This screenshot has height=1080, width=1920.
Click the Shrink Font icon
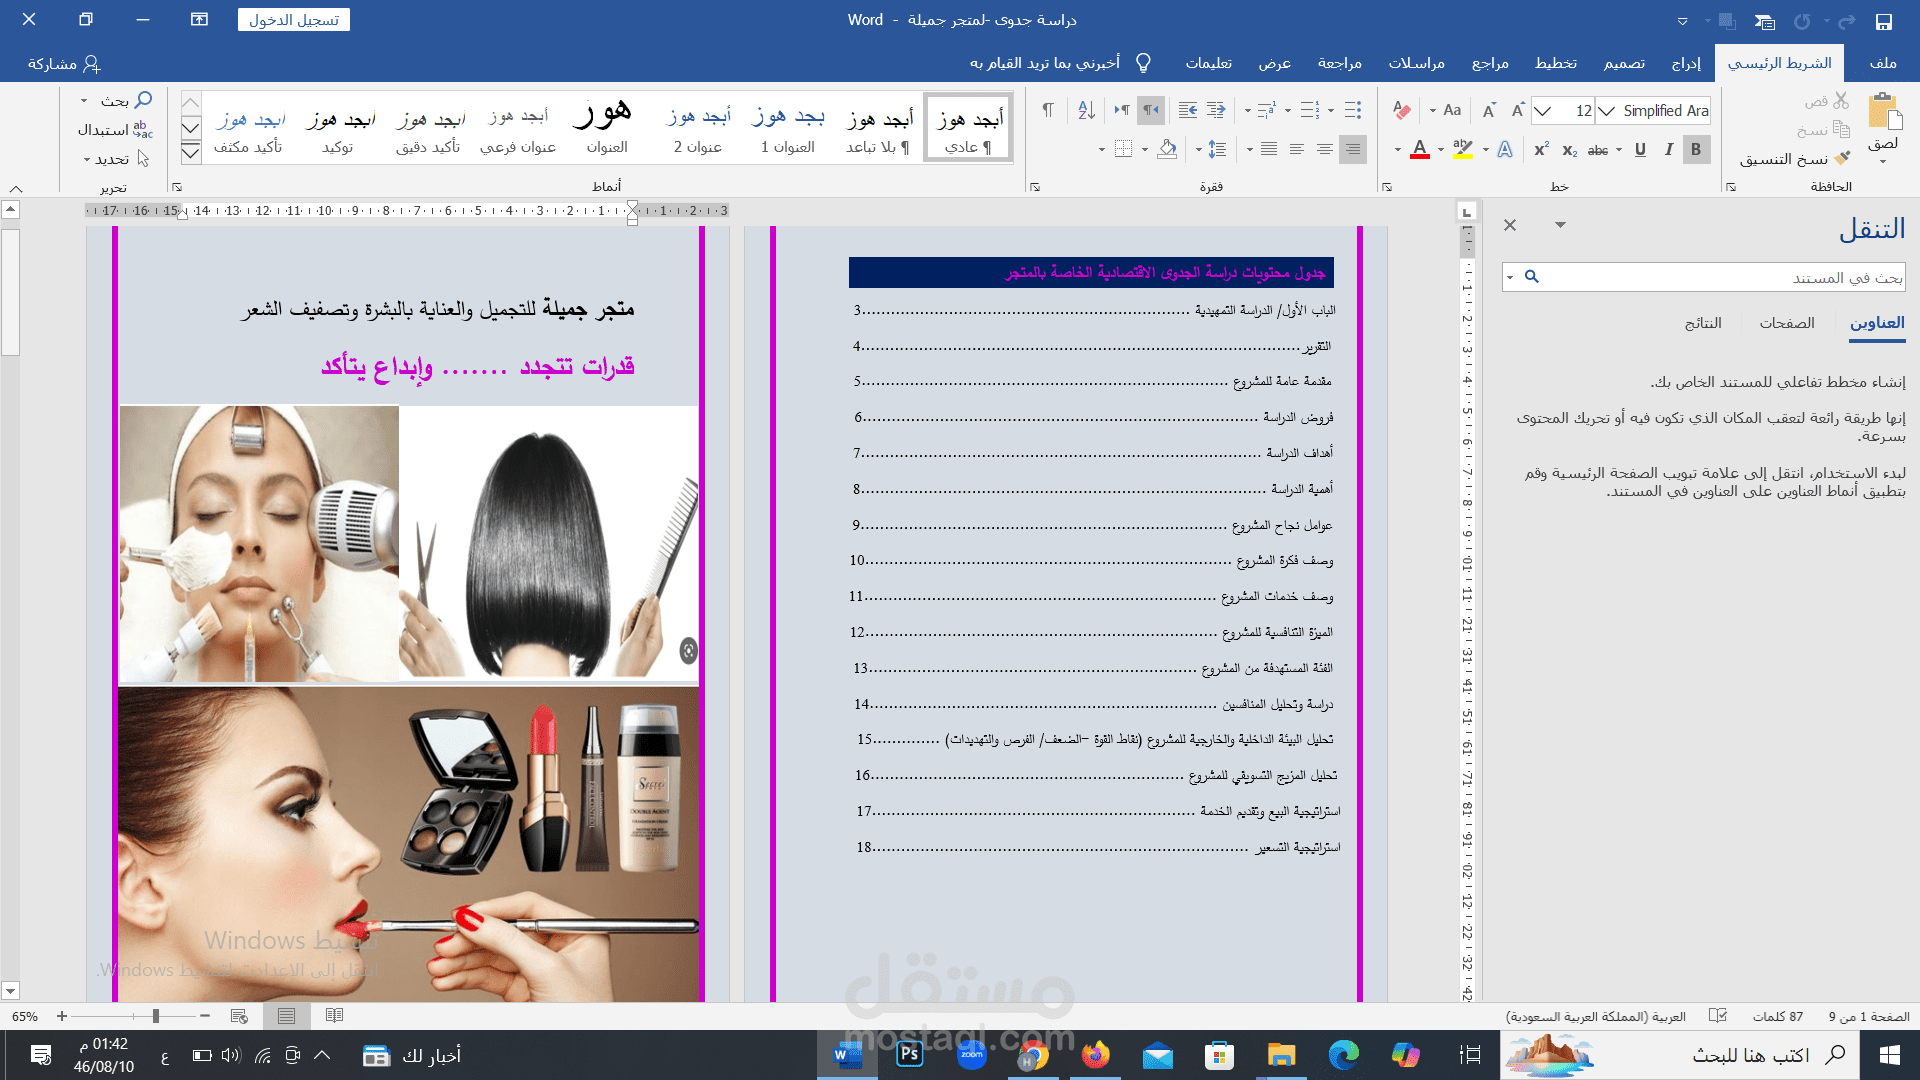(x=1489, y=111)
